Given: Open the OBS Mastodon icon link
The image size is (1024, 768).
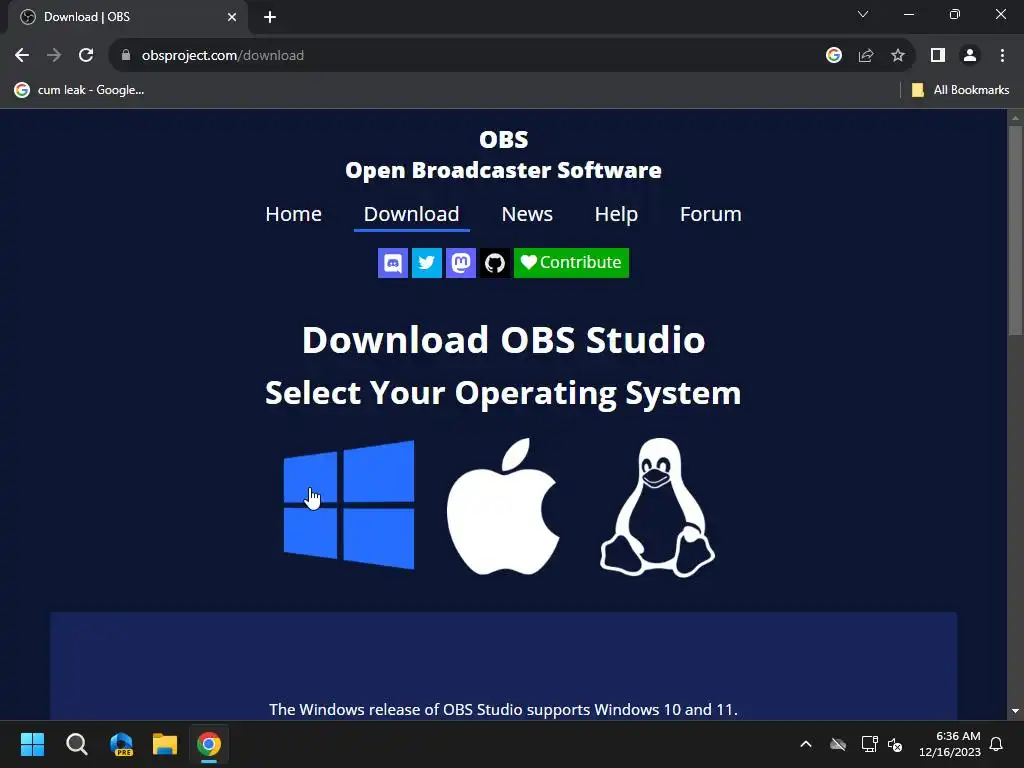Looking at the screenshot, I should point(460,263).
